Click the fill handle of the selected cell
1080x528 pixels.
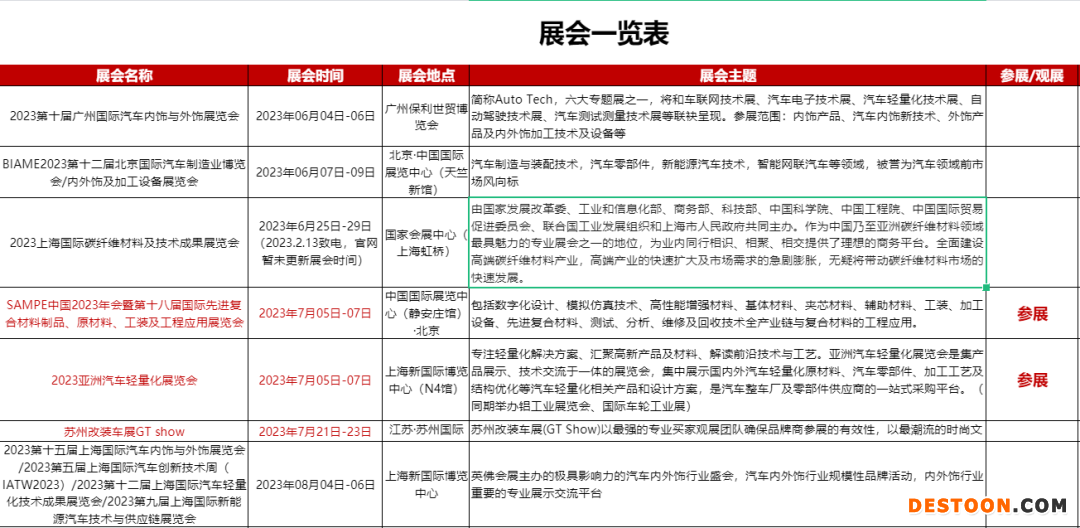(986, 287)
